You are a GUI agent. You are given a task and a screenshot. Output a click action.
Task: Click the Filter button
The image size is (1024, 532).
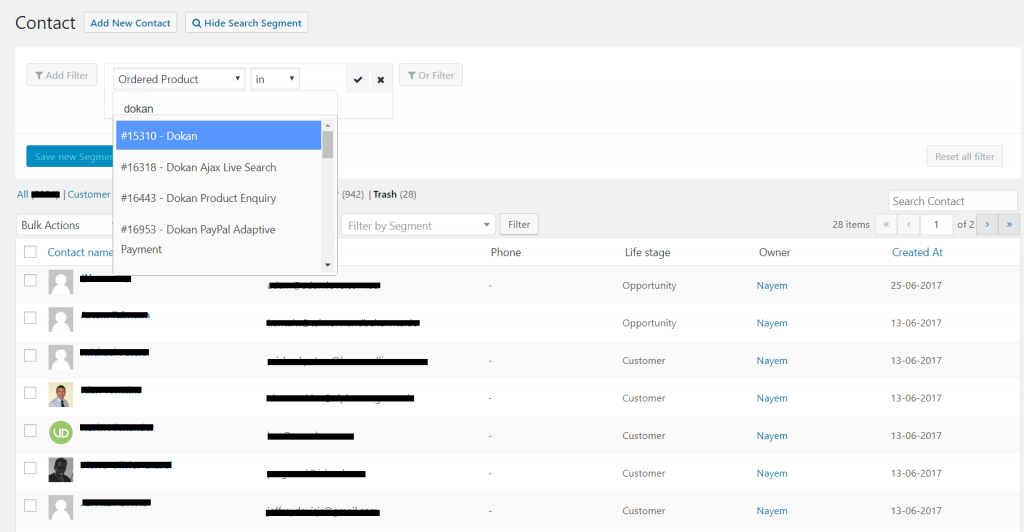[x=519, y=225]
